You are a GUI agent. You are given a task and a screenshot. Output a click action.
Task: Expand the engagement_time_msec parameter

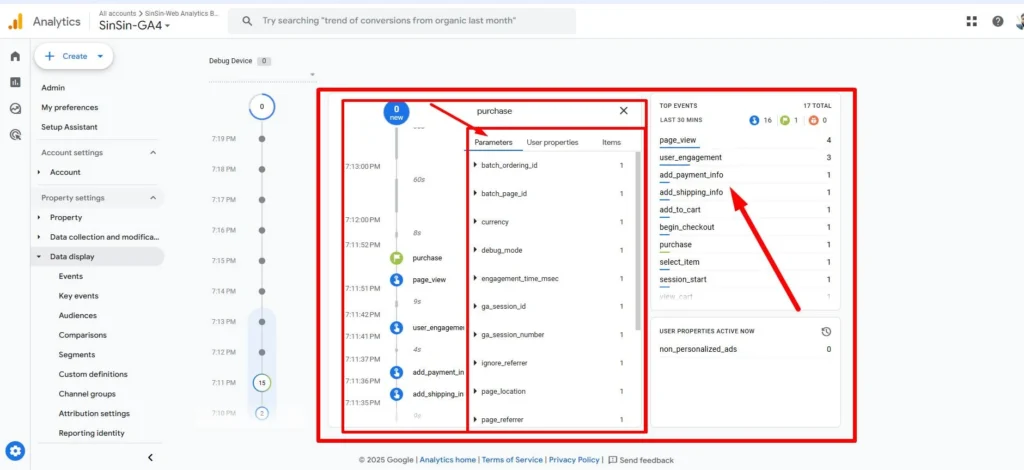coord(475,278)
